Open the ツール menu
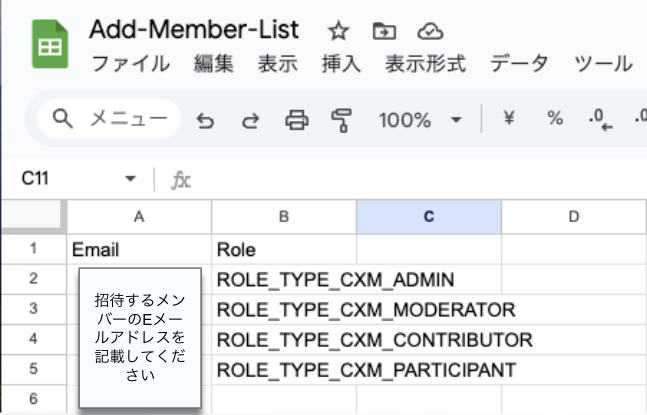Image resolution: width=647 pixels, height=415 pixels. [603, 64]
